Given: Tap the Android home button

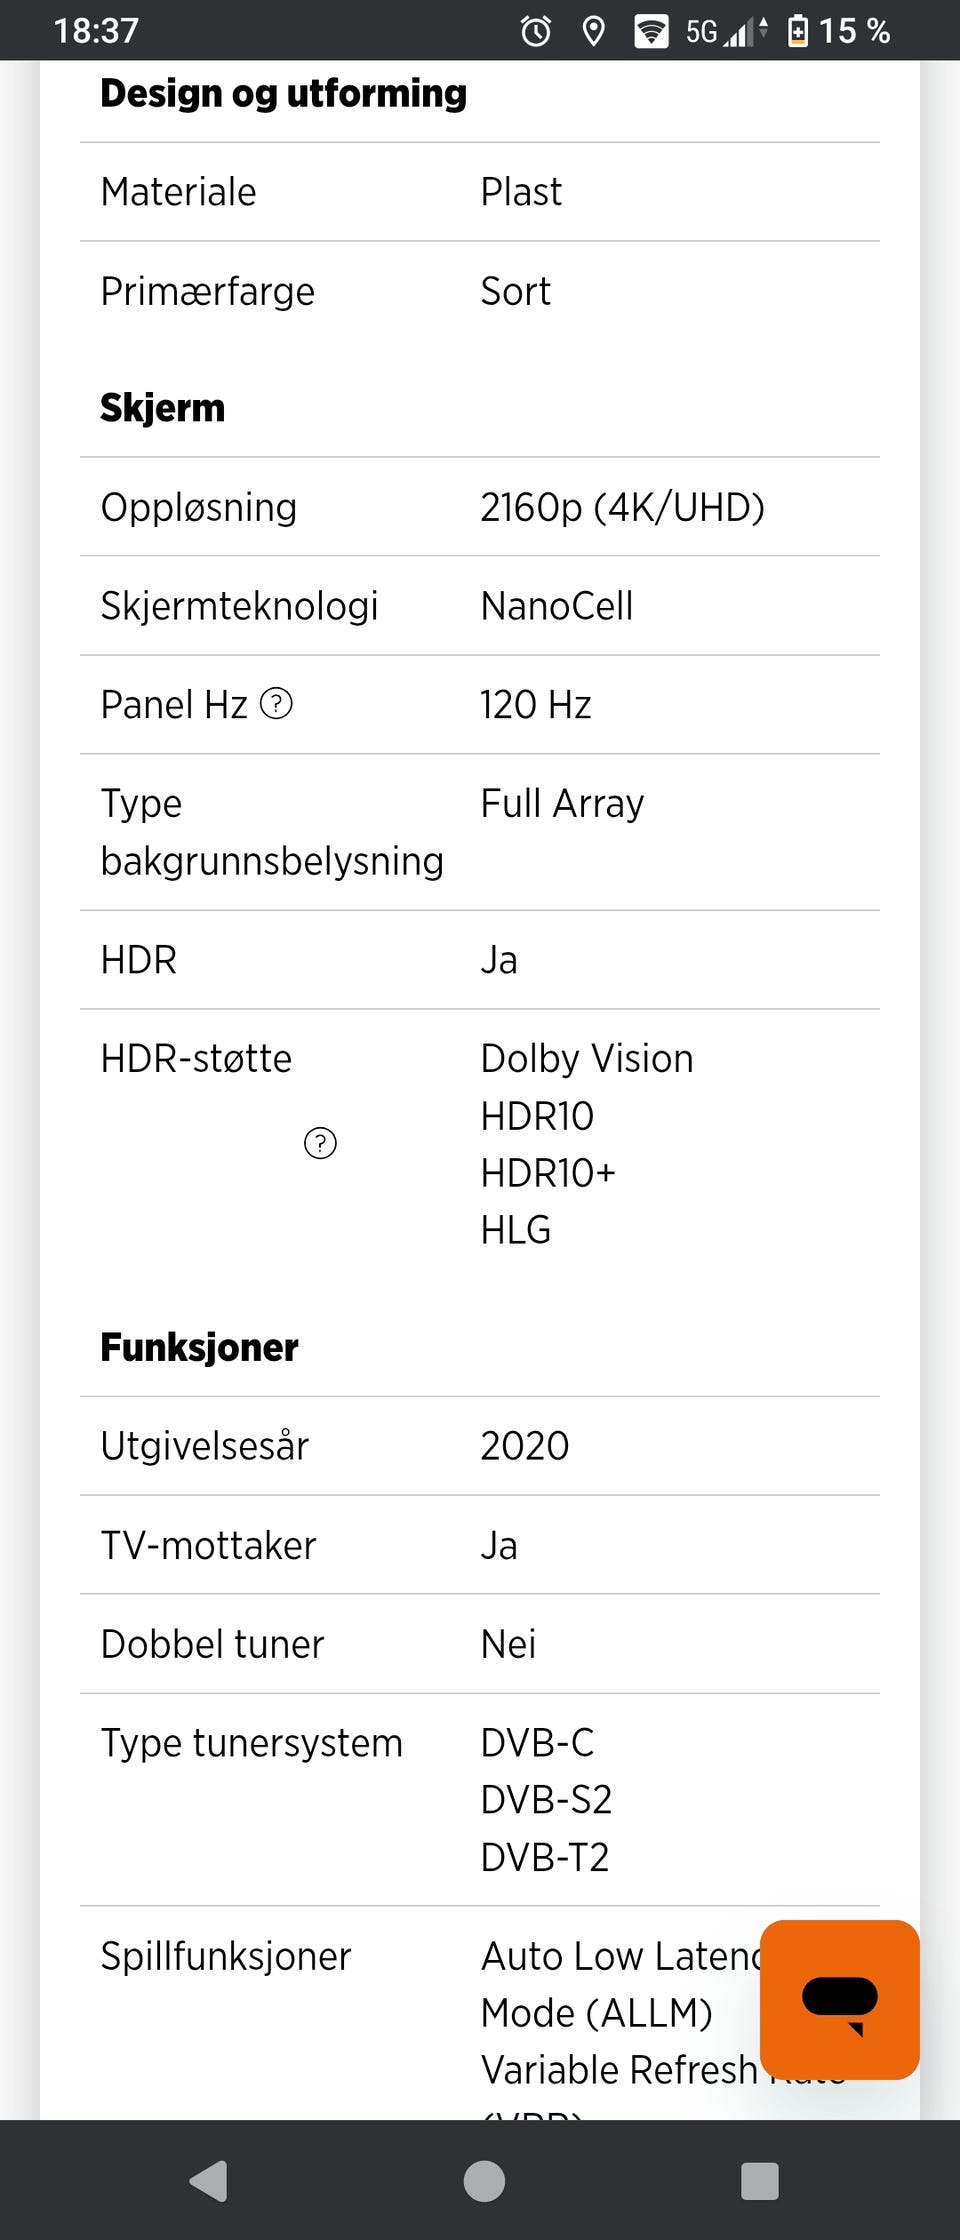Looking at the screenshot, I should point(484,2181).
